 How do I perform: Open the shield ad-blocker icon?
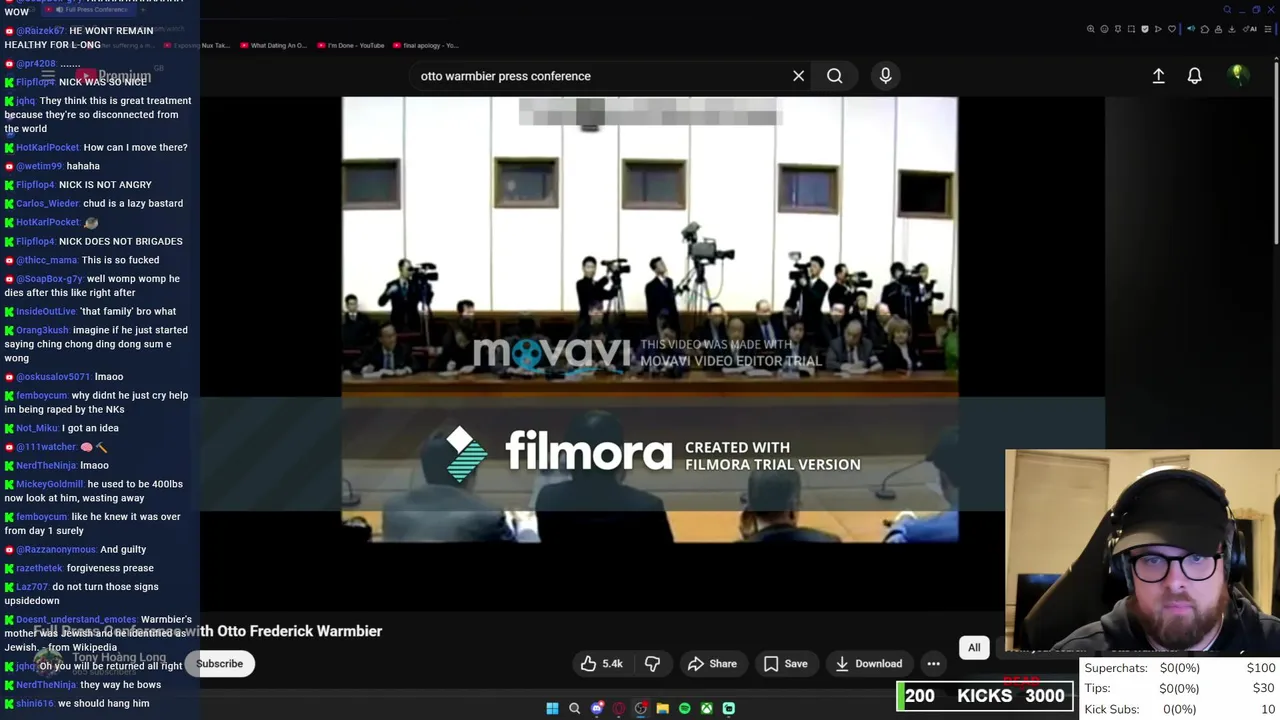(x=1145, y=29)
